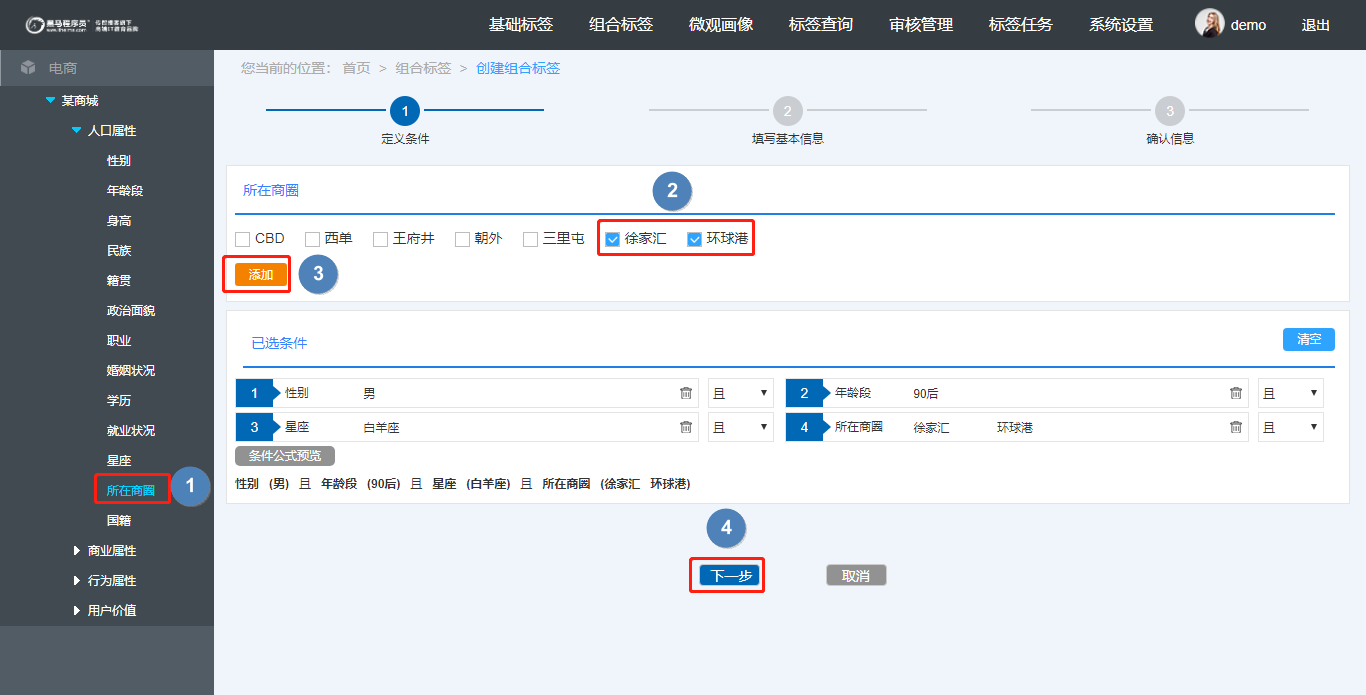
Task: Click the demo username text
Action: 1248,25
